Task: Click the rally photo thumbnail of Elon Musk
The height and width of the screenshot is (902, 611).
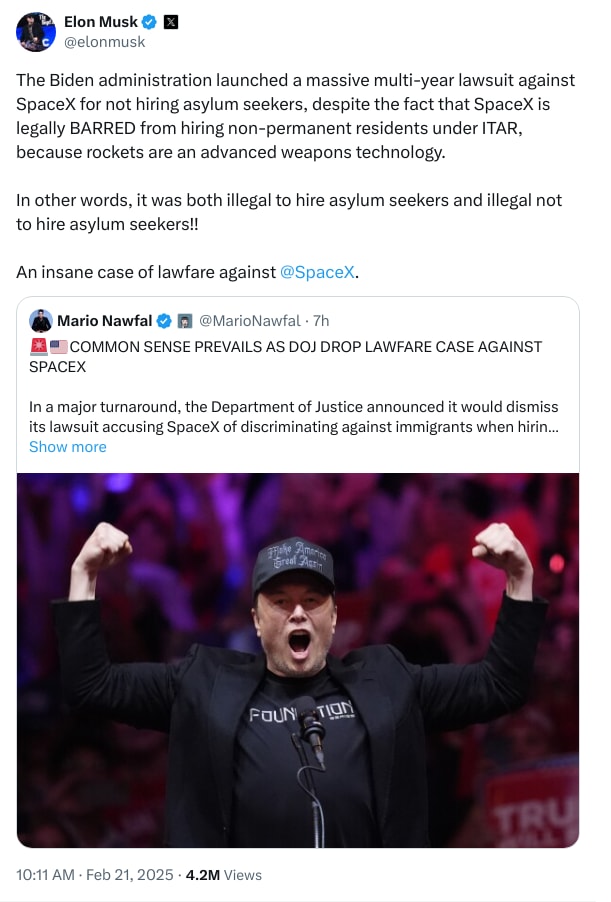Action: 298,660
